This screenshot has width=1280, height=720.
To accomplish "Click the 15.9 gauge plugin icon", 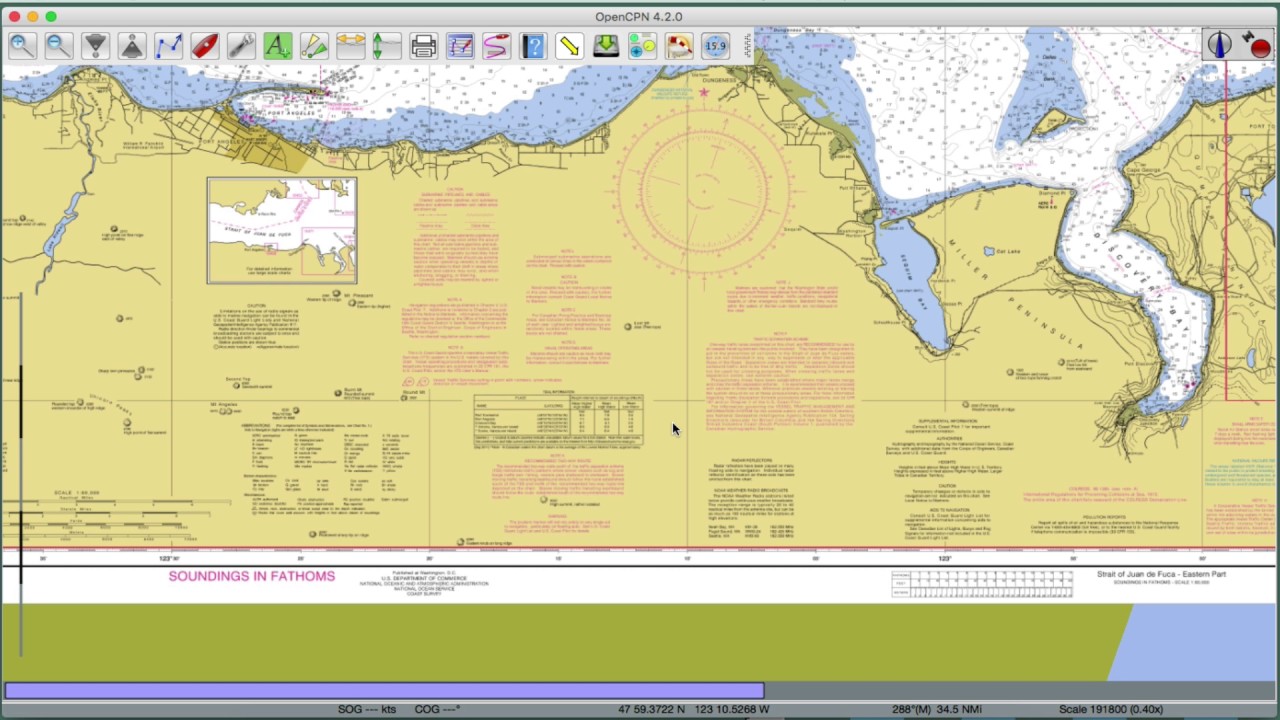I will [715, 46].
